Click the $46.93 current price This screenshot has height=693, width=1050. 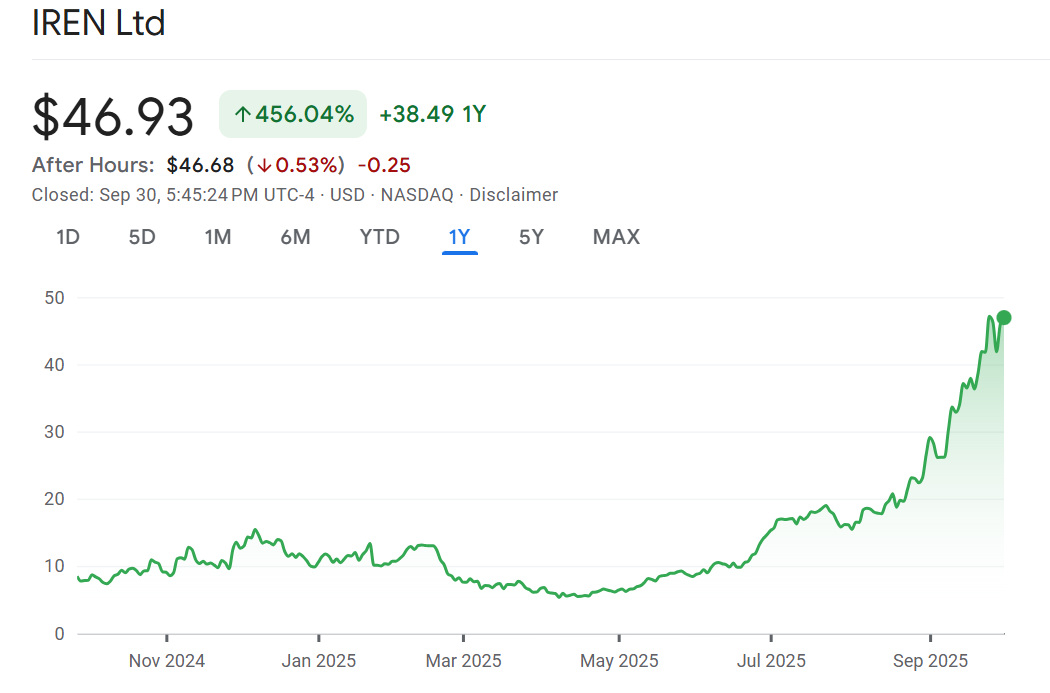(x=113, y=117)
